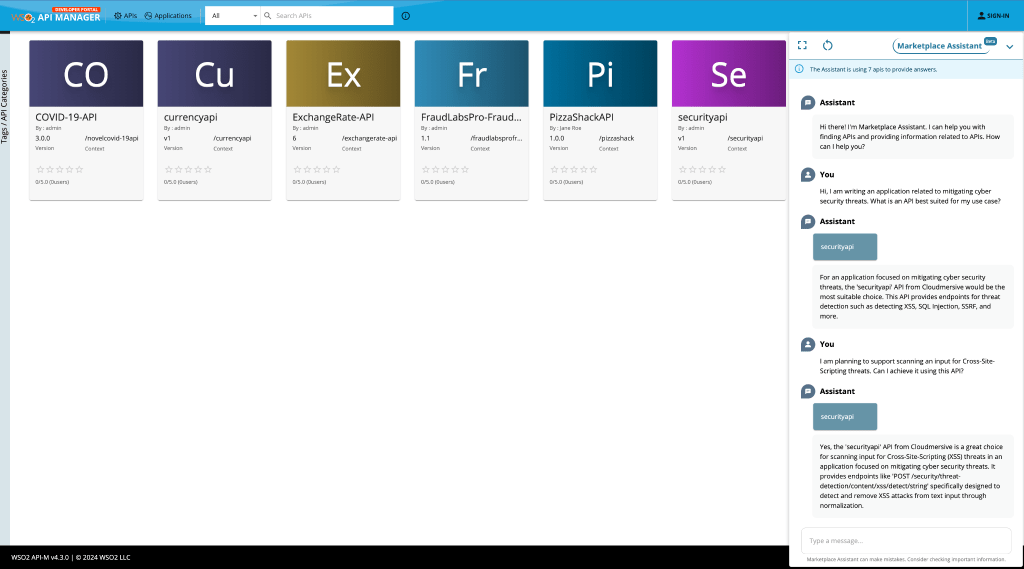Give ExchangeRate-API a one-star rating
Image resolution: width=1024 pixels, height=569 pixels.
[x=297, y=170]
